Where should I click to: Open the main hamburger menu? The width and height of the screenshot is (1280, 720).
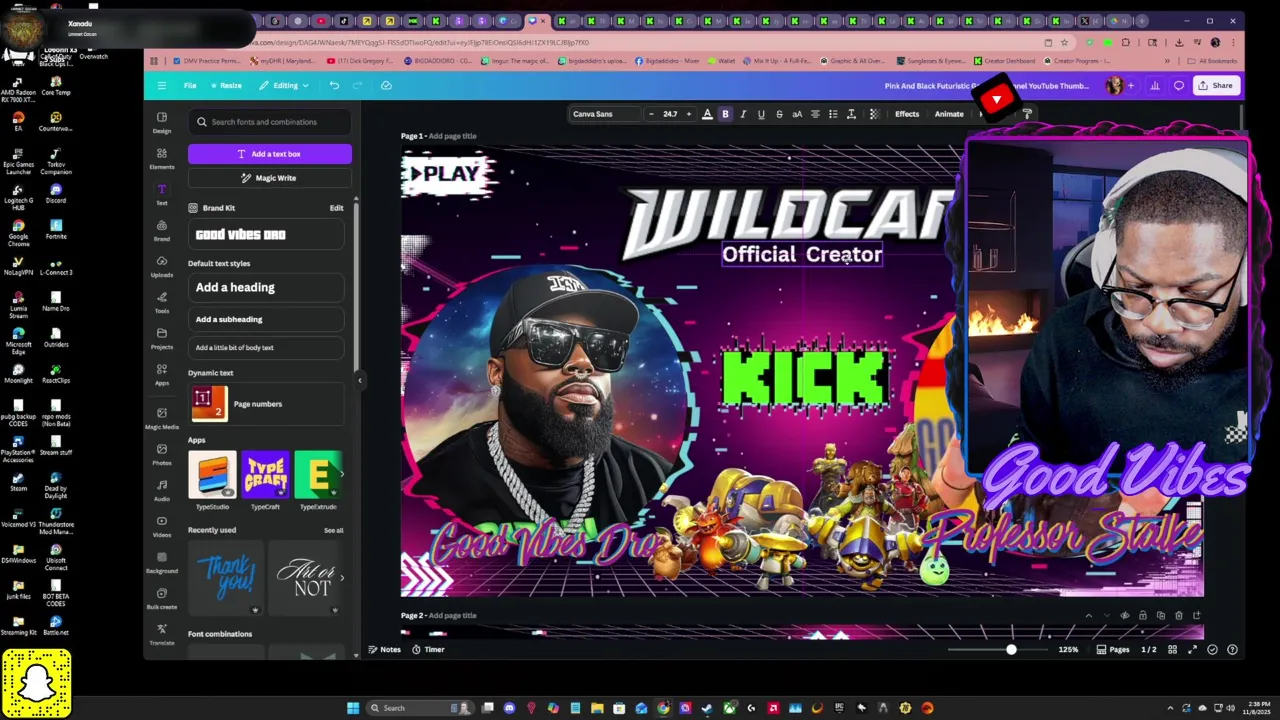pos(161,85)
